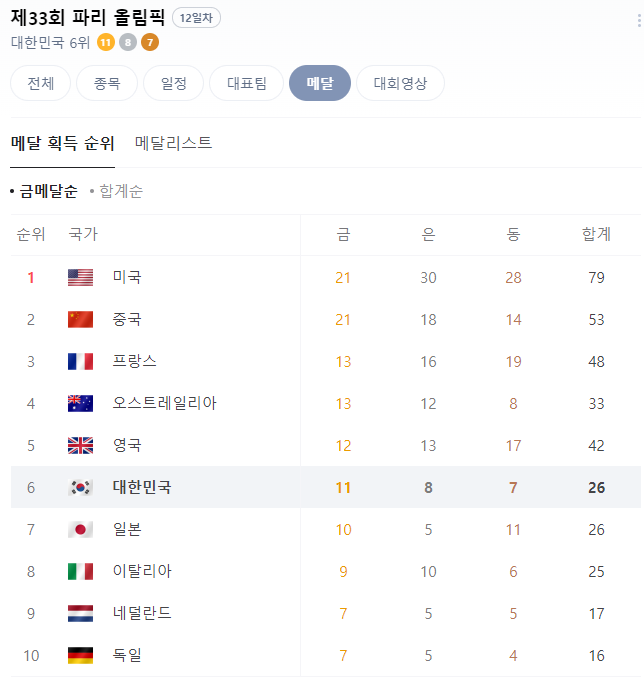Switch to the 메달리스트 tab
644x677 pixels.
coord(173,143)
